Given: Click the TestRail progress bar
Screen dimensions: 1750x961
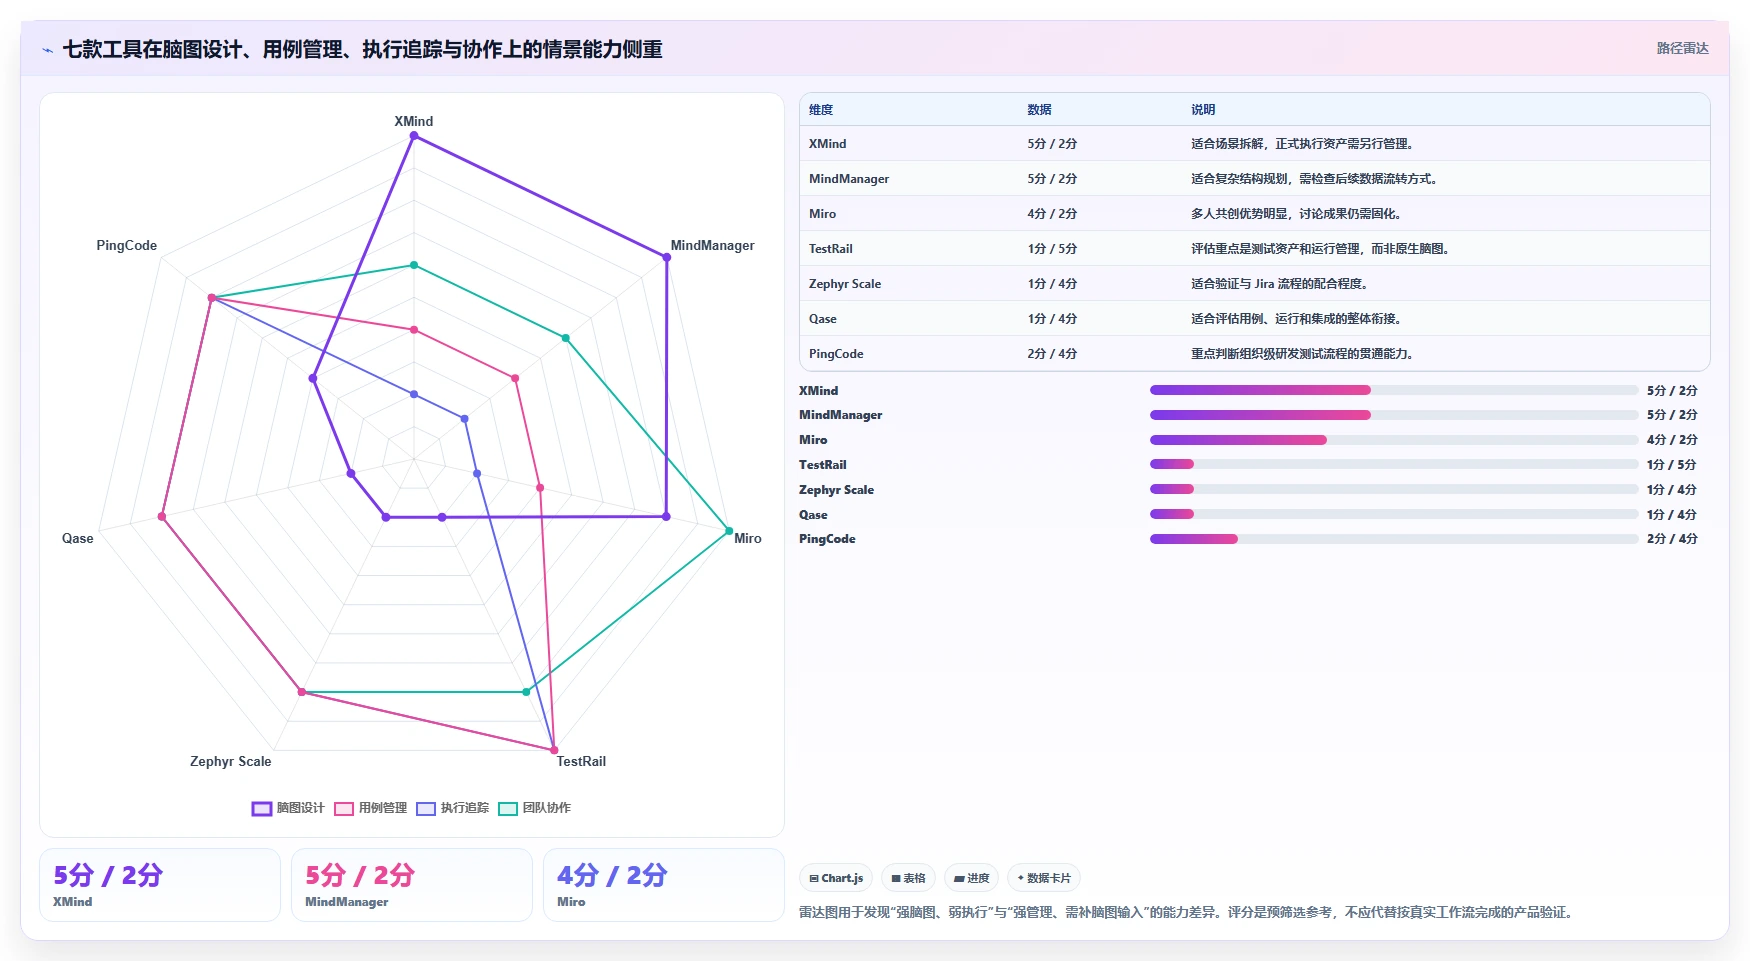Looking at the screenshot, I should pos(1394,464).
